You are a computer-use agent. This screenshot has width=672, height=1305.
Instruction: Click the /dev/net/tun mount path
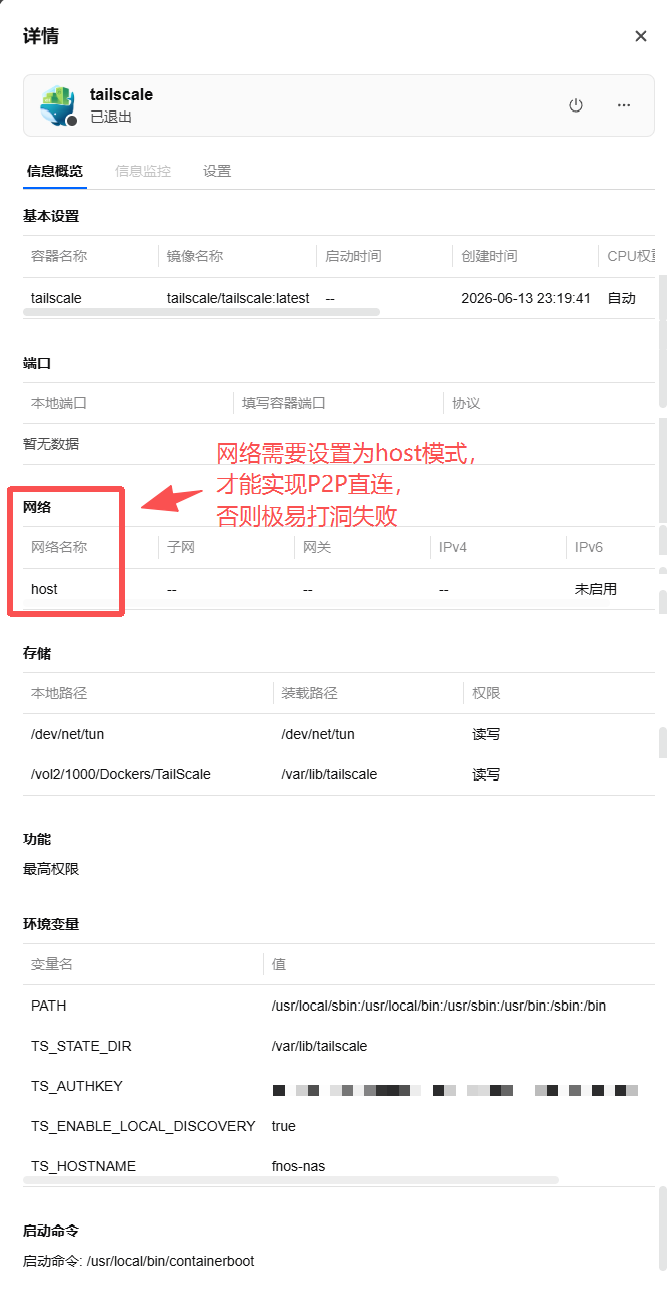click(x=318, y=734)
